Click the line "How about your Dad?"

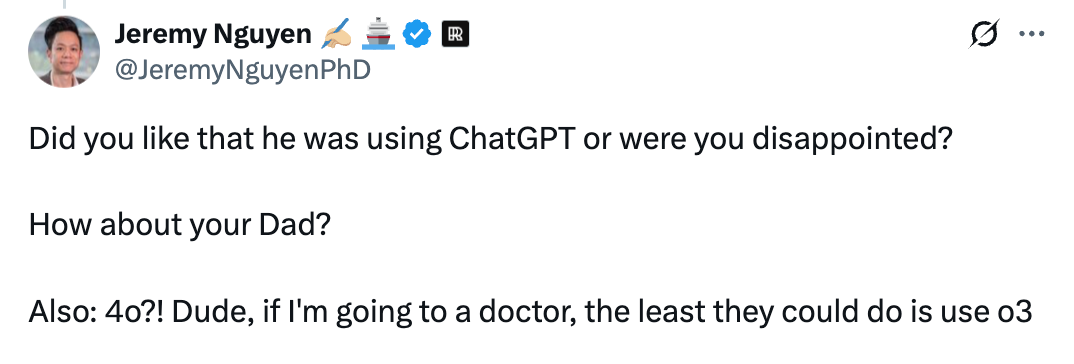pos(179,226)
